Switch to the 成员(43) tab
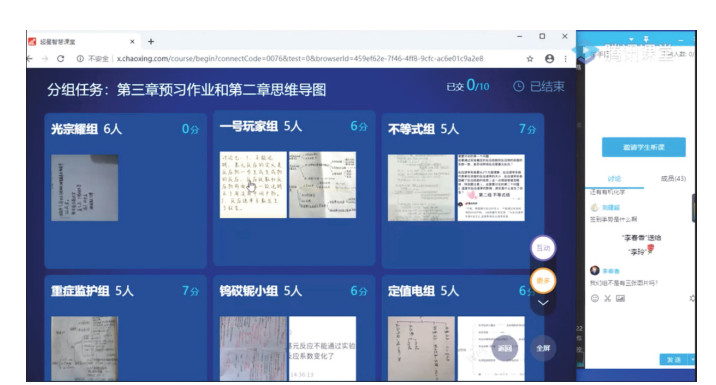716x385 pixels. (673, 179)
